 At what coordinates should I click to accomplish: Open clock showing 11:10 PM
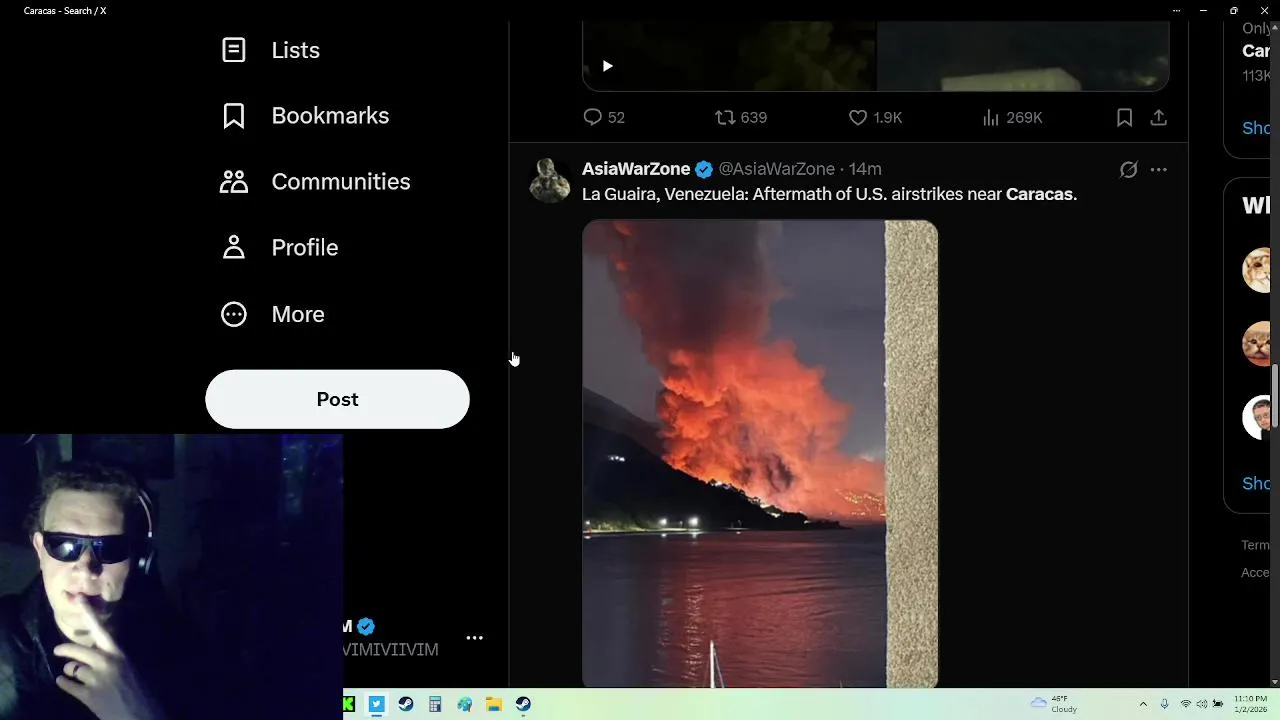point(1251,704)
